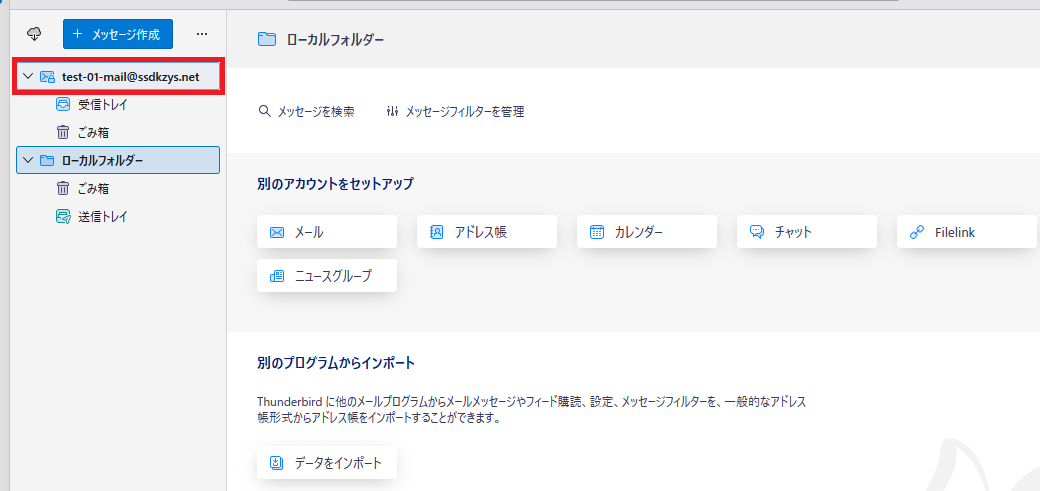The height and width of the screenshot is (491, 1040).
Task: Open the 送信トレイ outbox folder
Action: point(102,216)
